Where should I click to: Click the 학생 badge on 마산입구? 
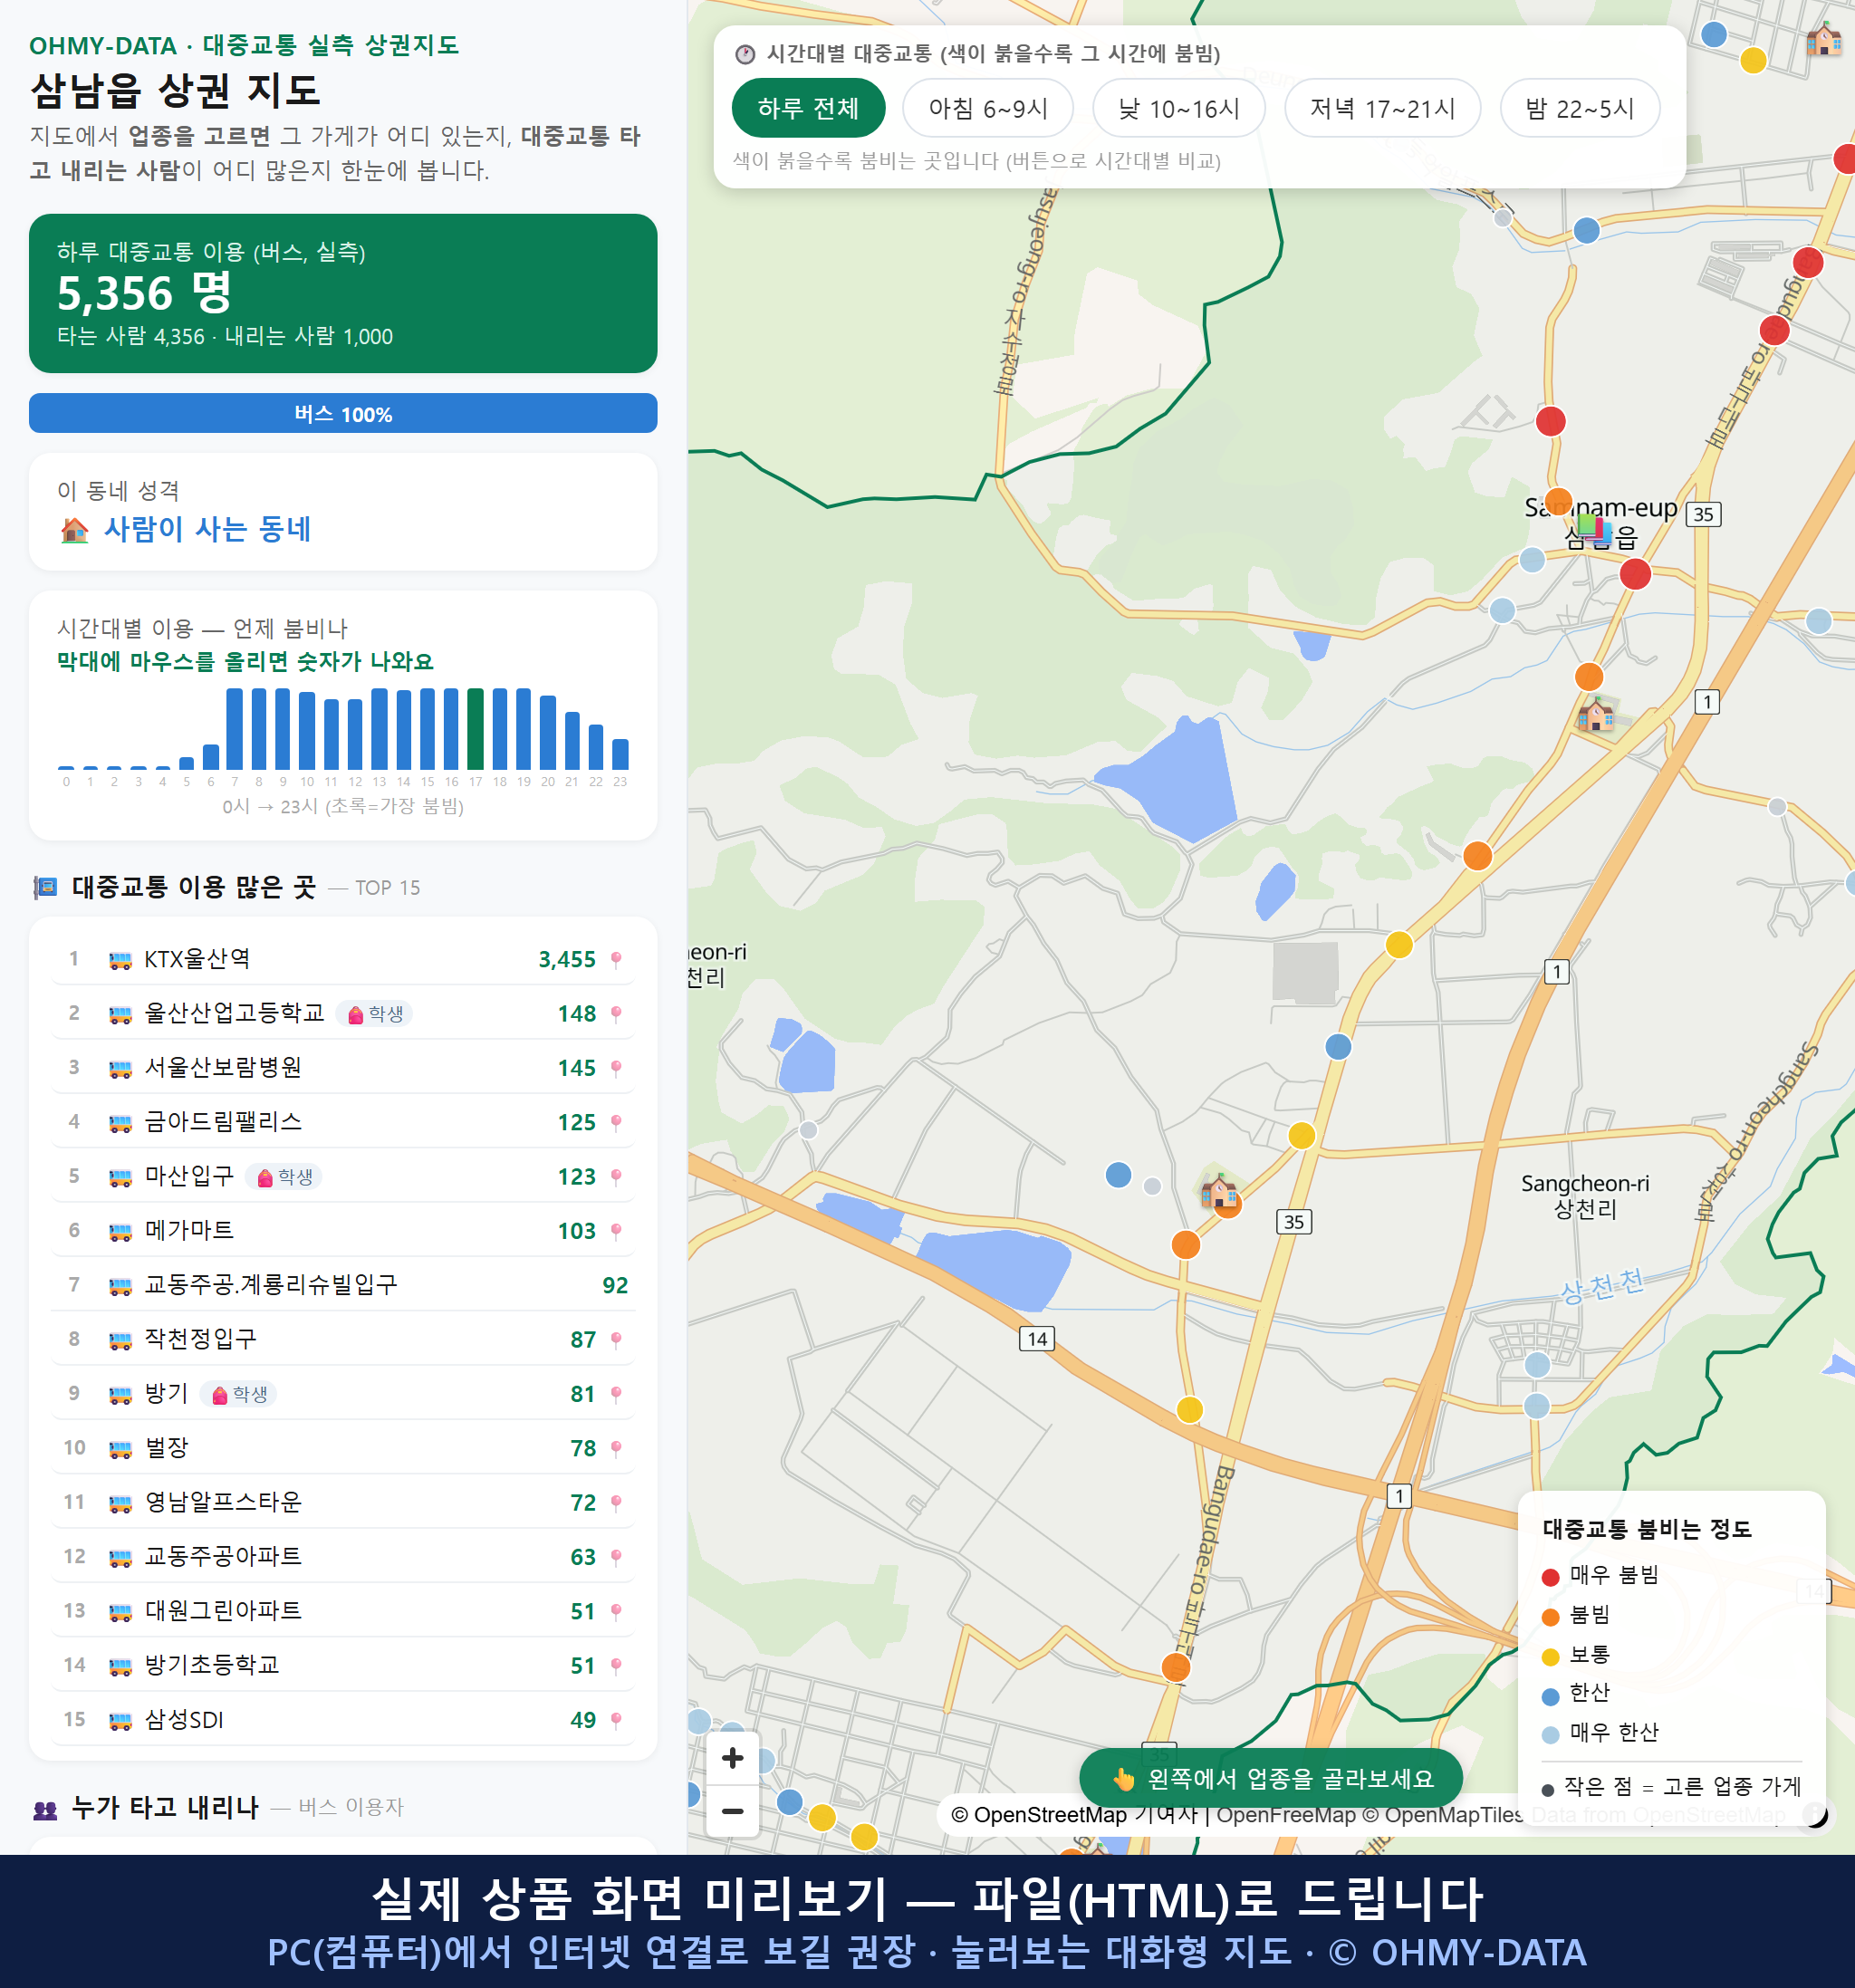click(x=284, y=1177)
